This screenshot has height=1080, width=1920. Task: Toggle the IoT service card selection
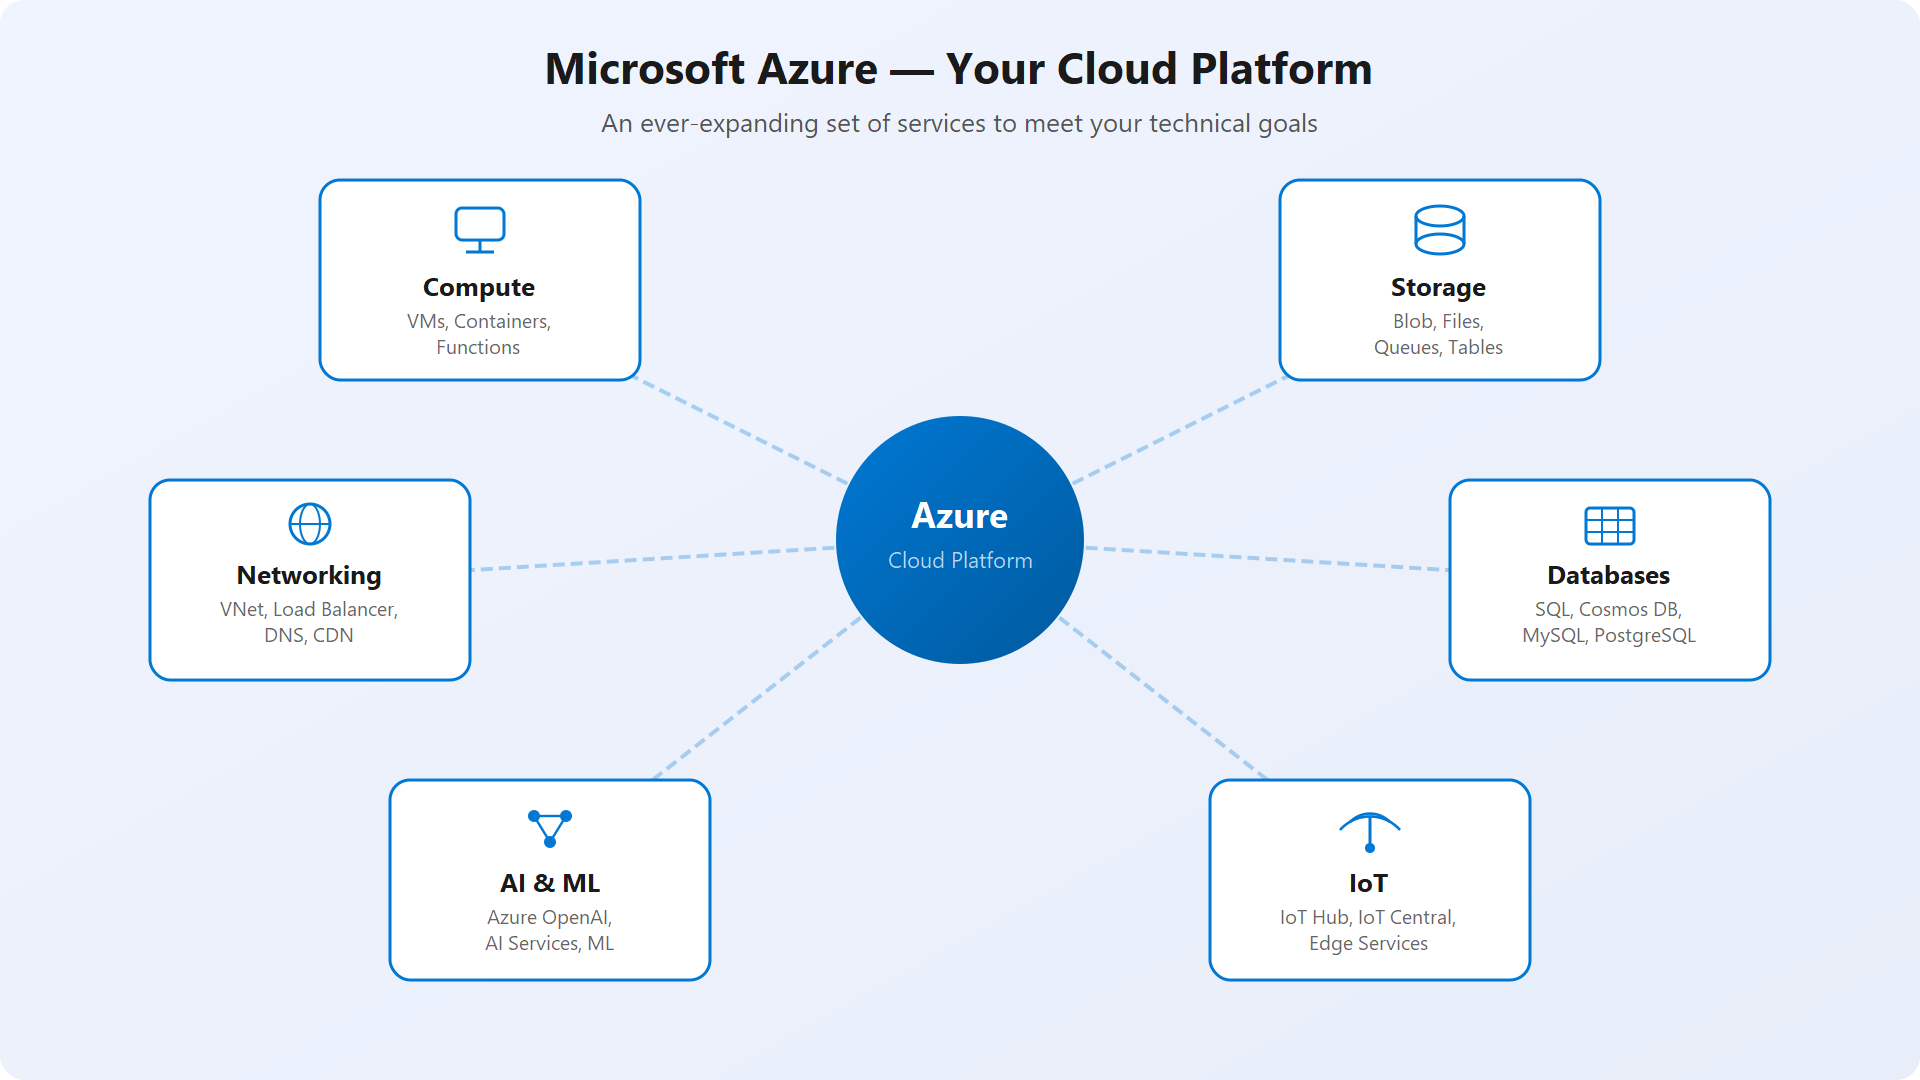pyautogui.click(x=1368, y=880)
